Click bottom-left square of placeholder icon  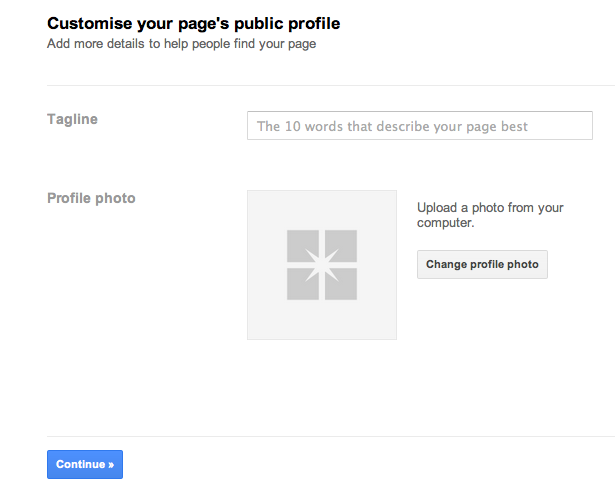[302, 284]
